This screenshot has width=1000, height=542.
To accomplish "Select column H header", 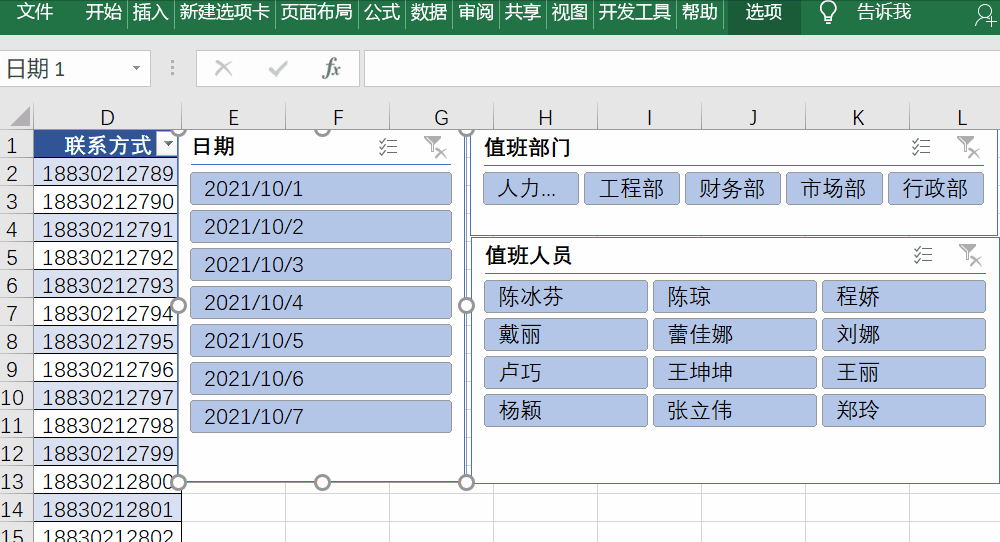I will [x=545, y=117].
